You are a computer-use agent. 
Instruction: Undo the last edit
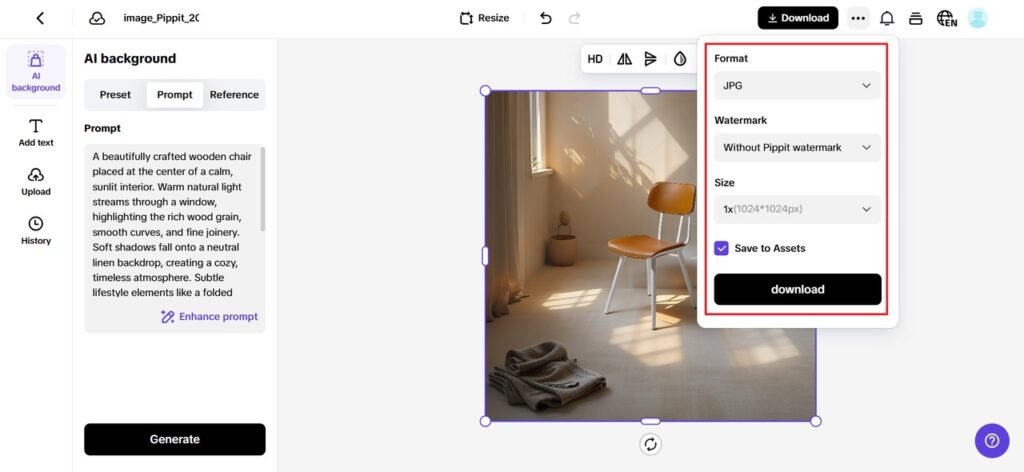click(x=545, y=18)
